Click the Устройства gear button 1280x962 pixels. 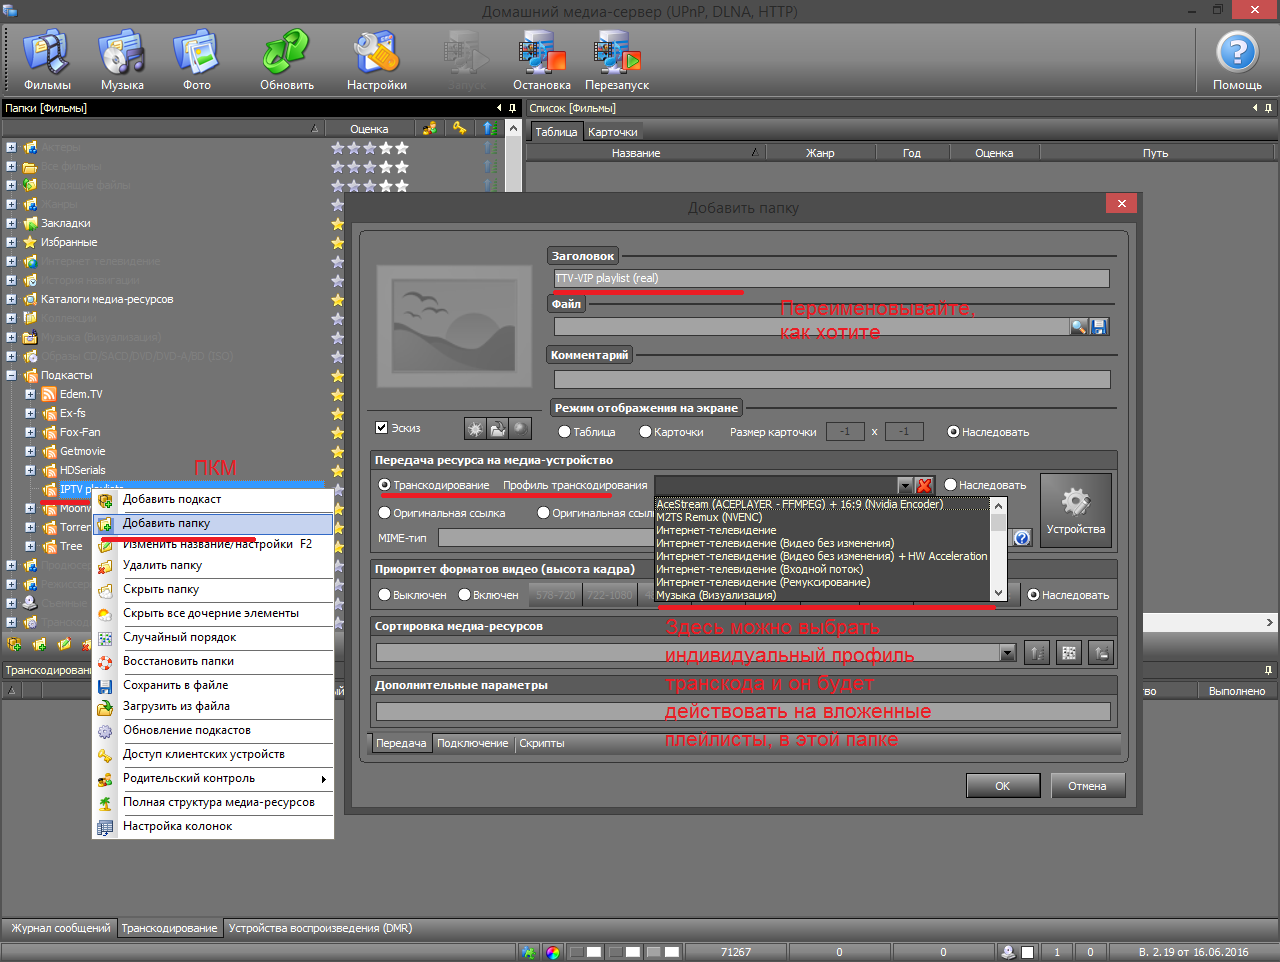(1075, 510)
